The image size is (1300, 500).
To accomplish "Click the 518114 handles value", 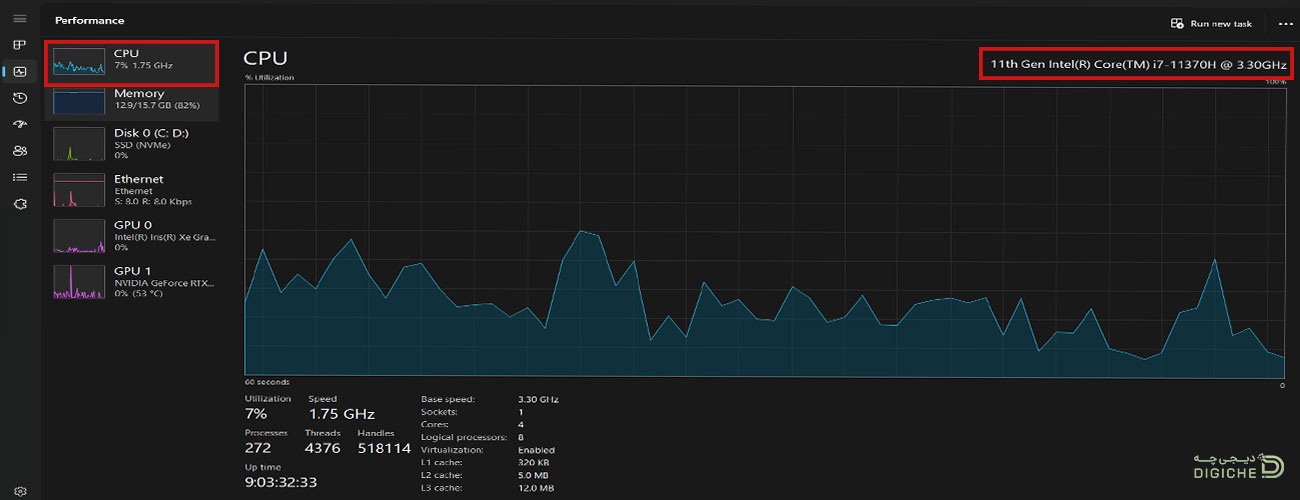I will (384, 448).
